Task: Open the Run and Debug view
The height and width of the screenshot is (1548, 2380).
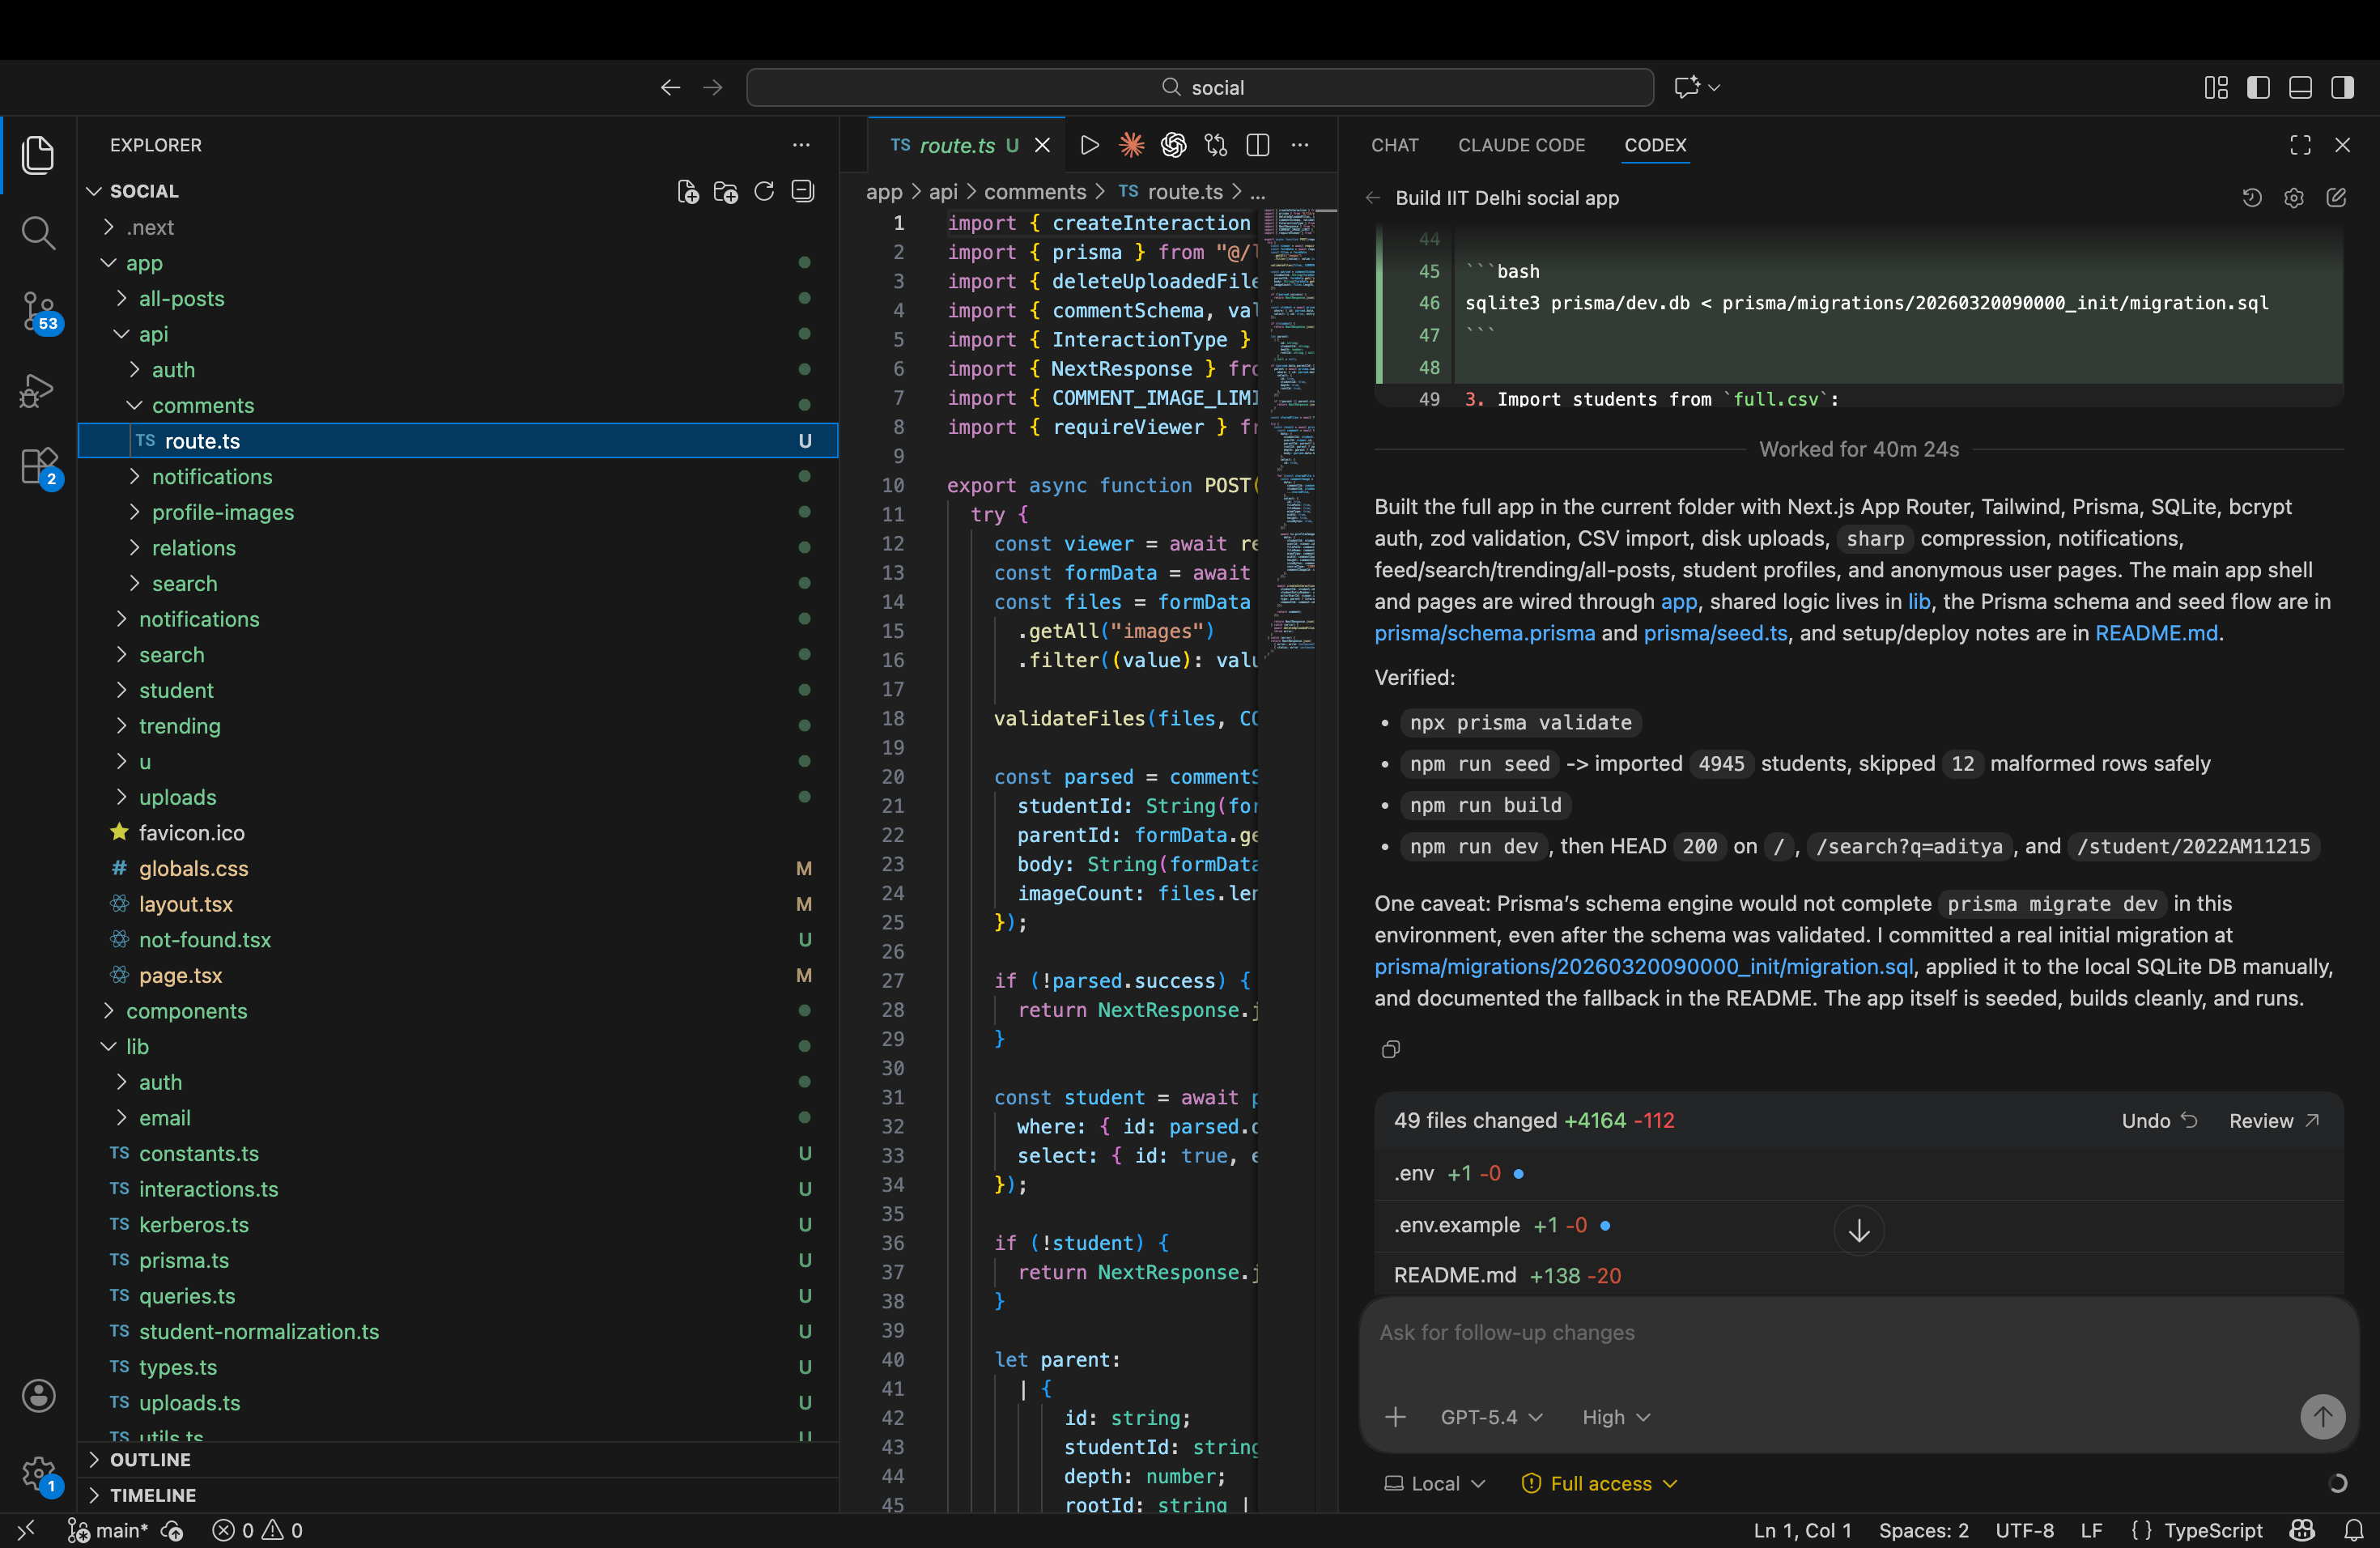Action: 38,390
